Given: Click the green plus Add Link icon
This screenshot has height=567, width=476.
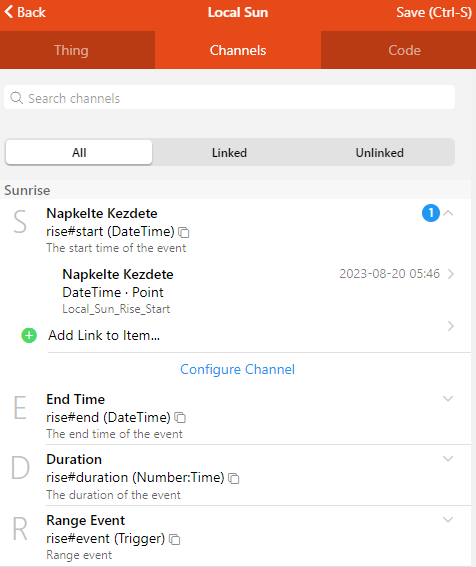Looking at the screenshot, I should [29, 336].
